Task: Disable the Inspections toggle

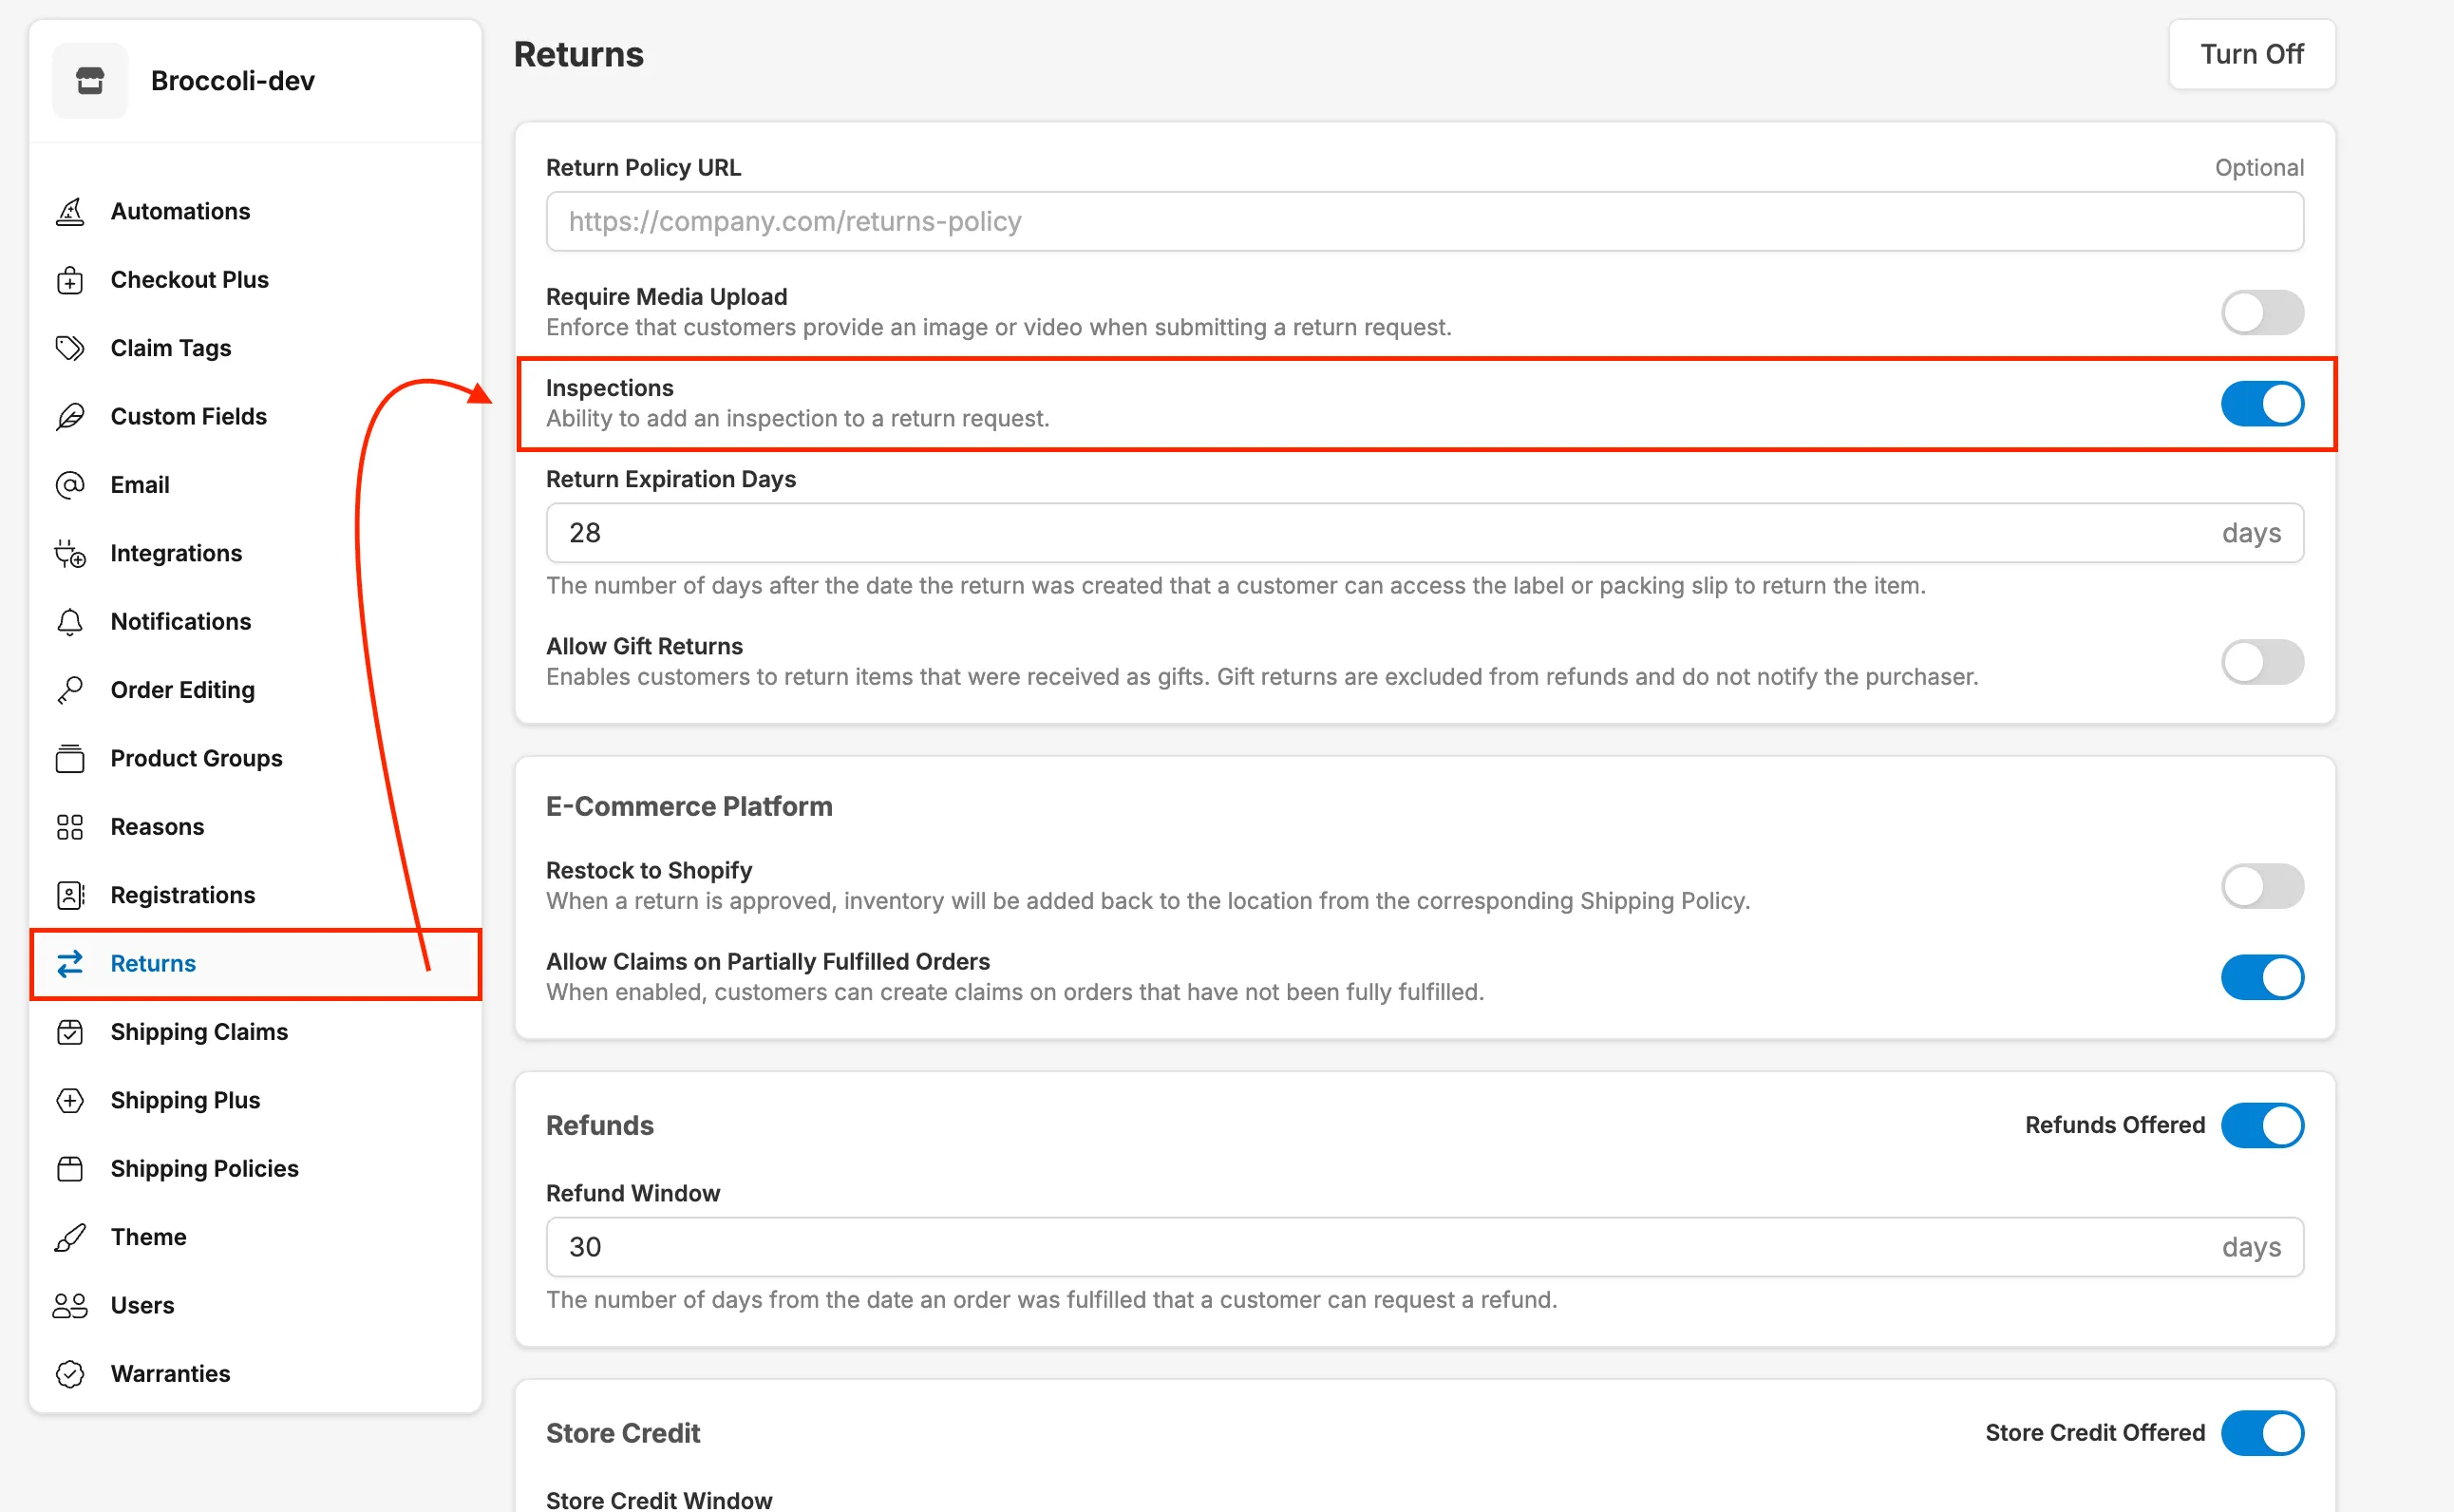Action: point(2261,404)
